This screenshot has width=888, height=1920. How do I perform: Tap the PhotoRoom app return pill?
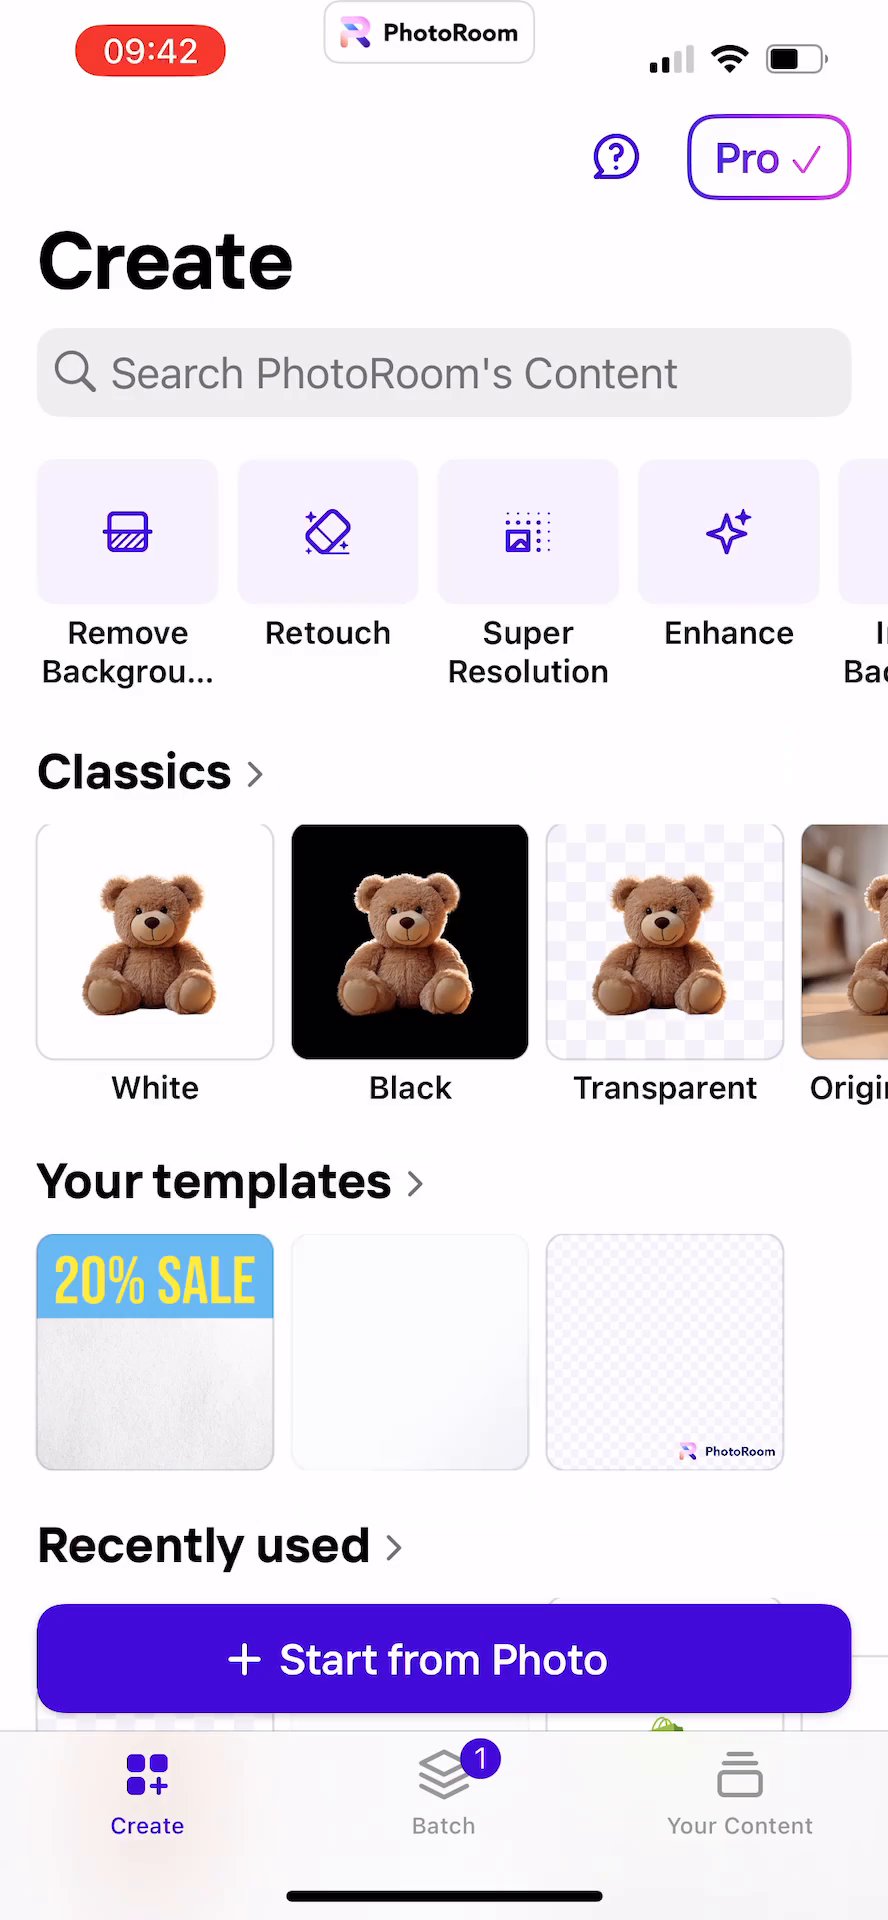429,33
